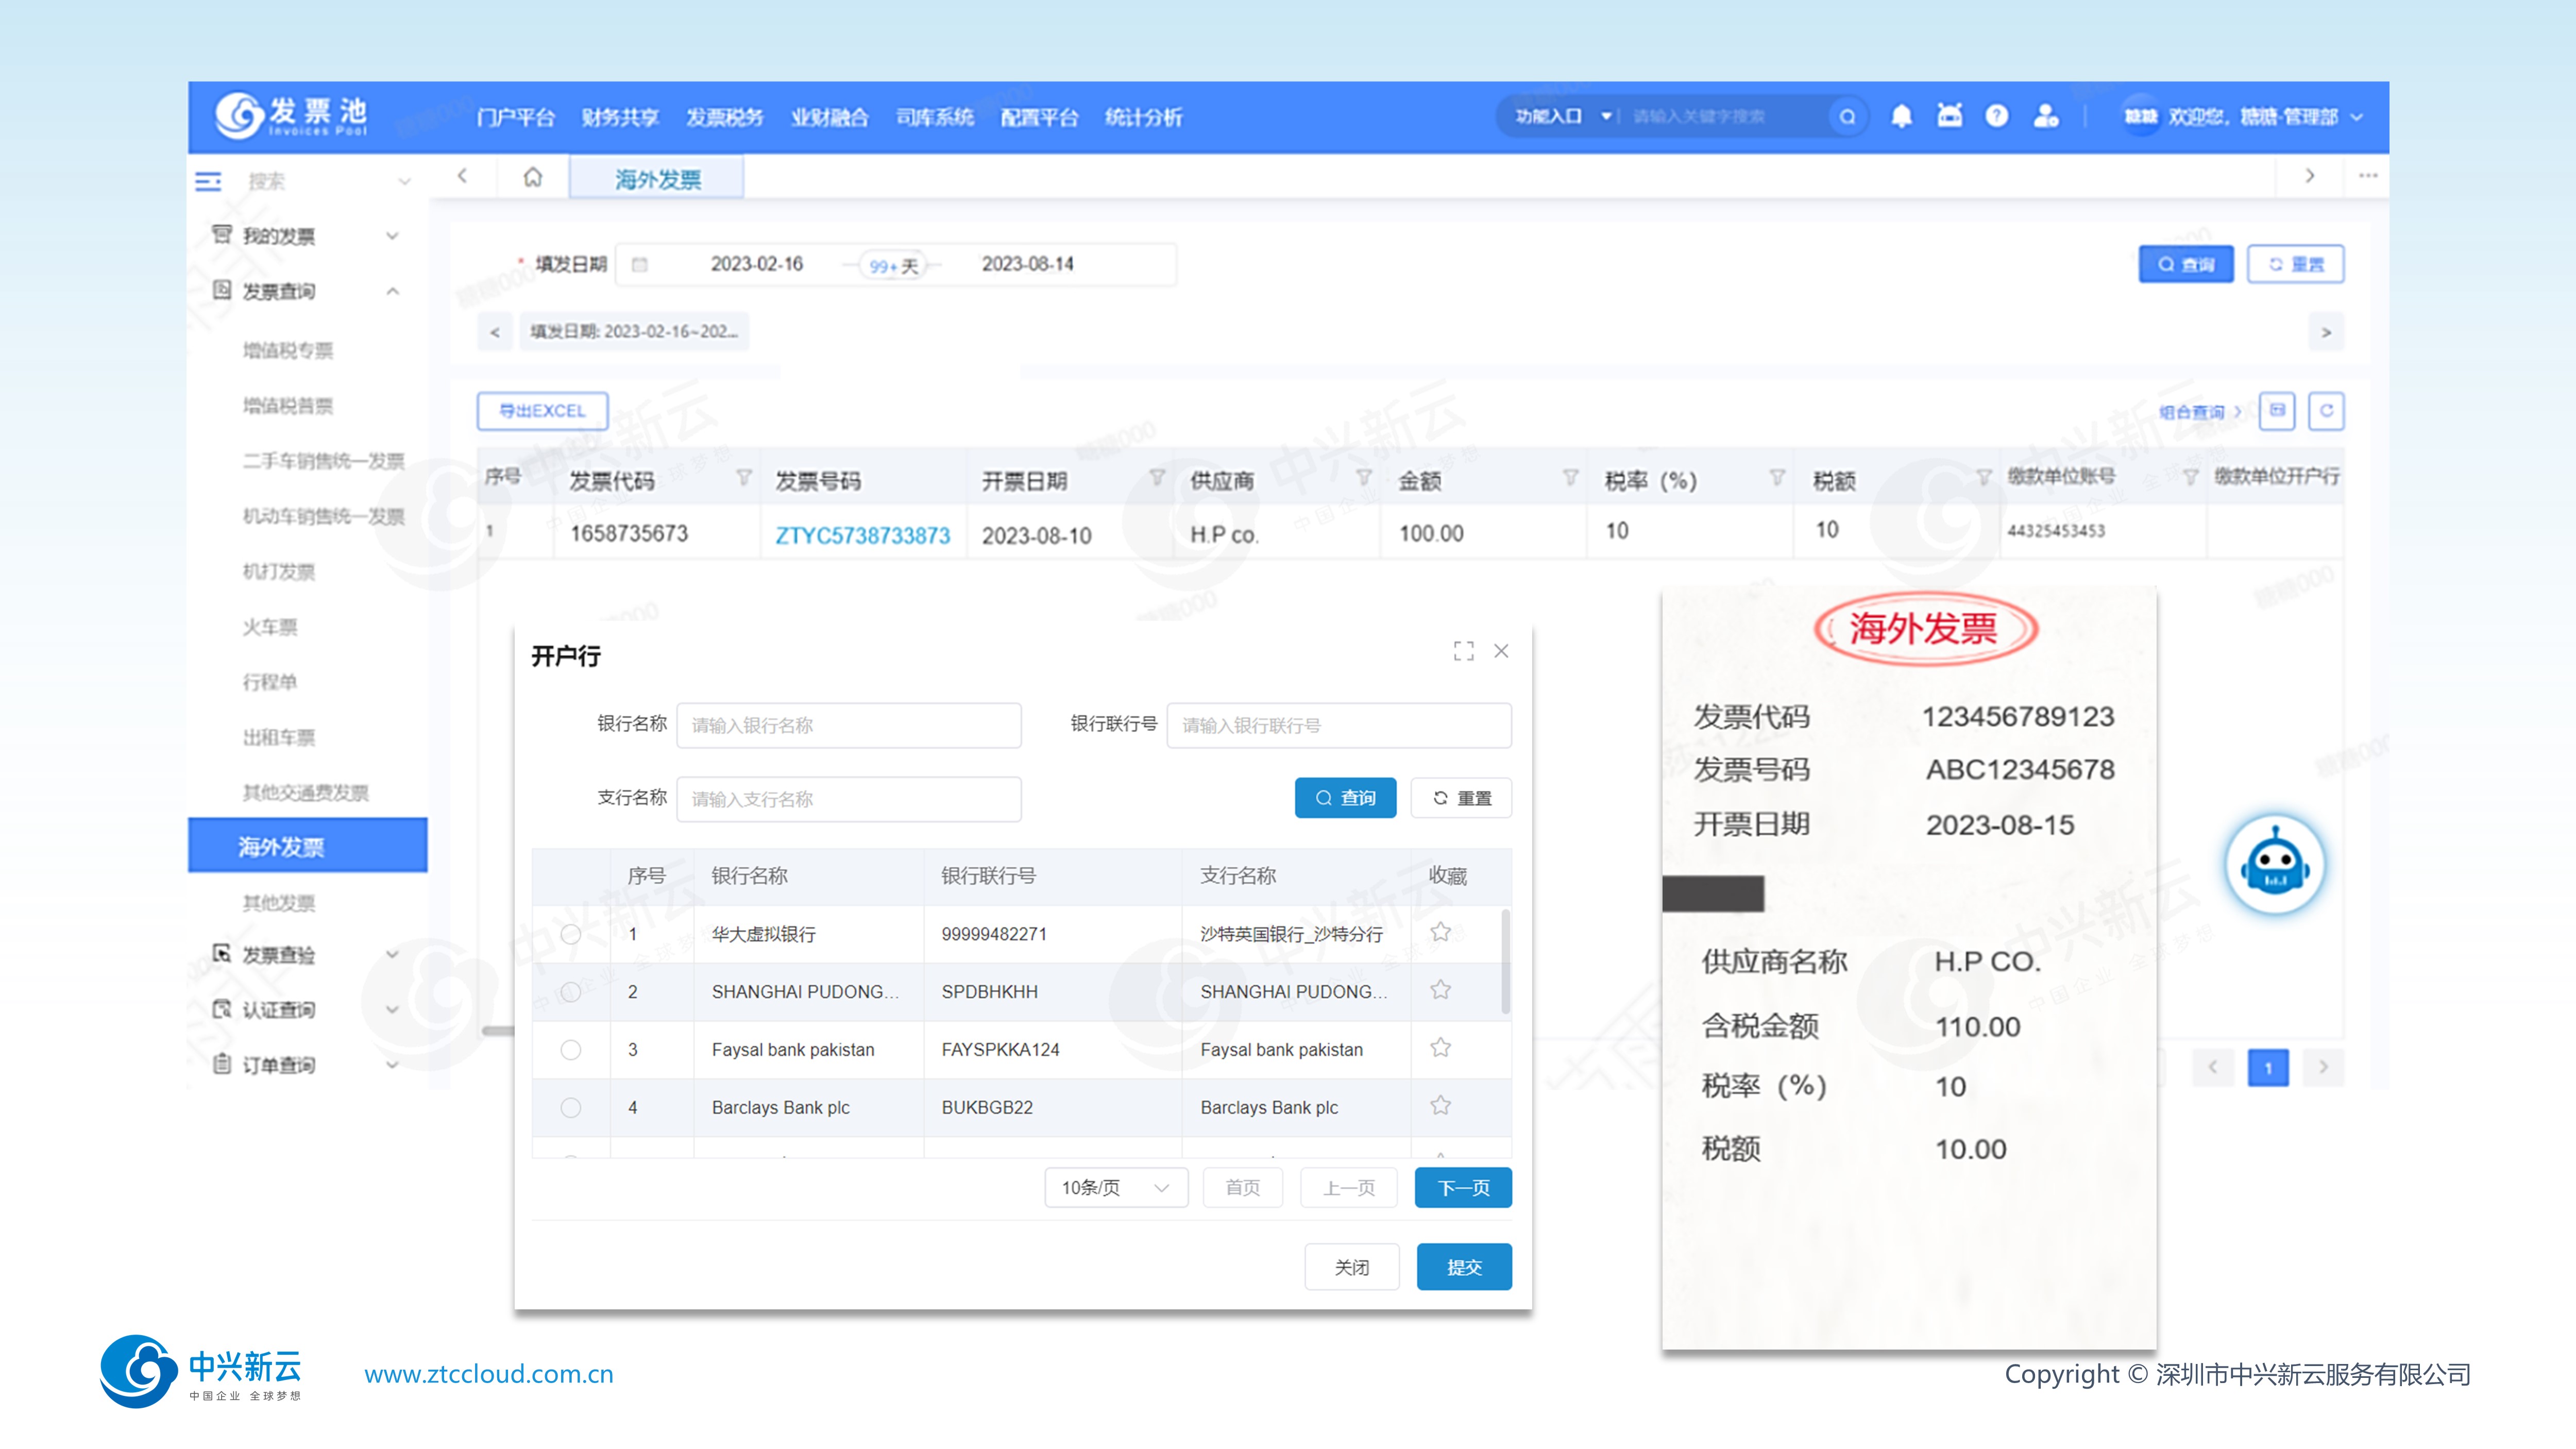Click fullscreen icon in 开户行 dialog

pos(1463,652)
